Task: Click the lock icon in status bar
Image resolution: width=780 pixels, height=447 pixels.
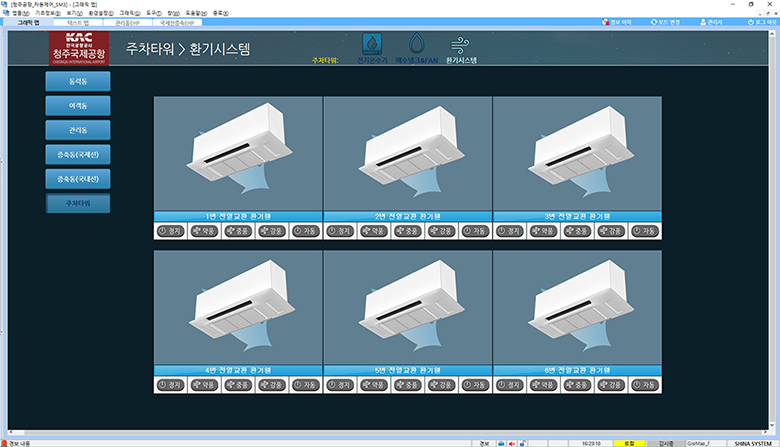Action: [522, 444]
